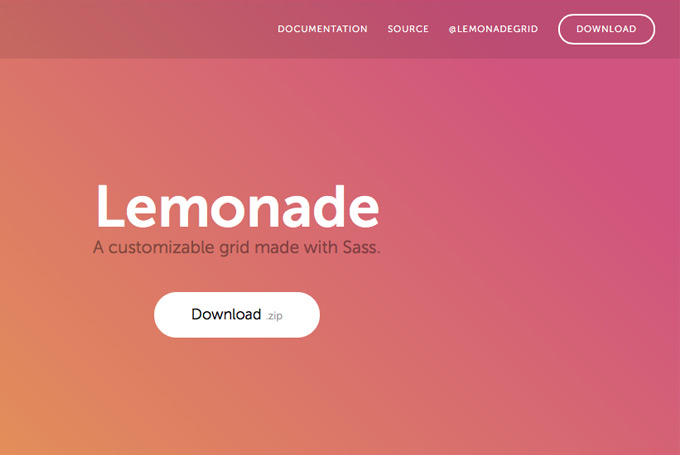Click the letter L of the Lemonade title
The width and height of the screenshot is (680, 455).
click(x=109, y=206)
